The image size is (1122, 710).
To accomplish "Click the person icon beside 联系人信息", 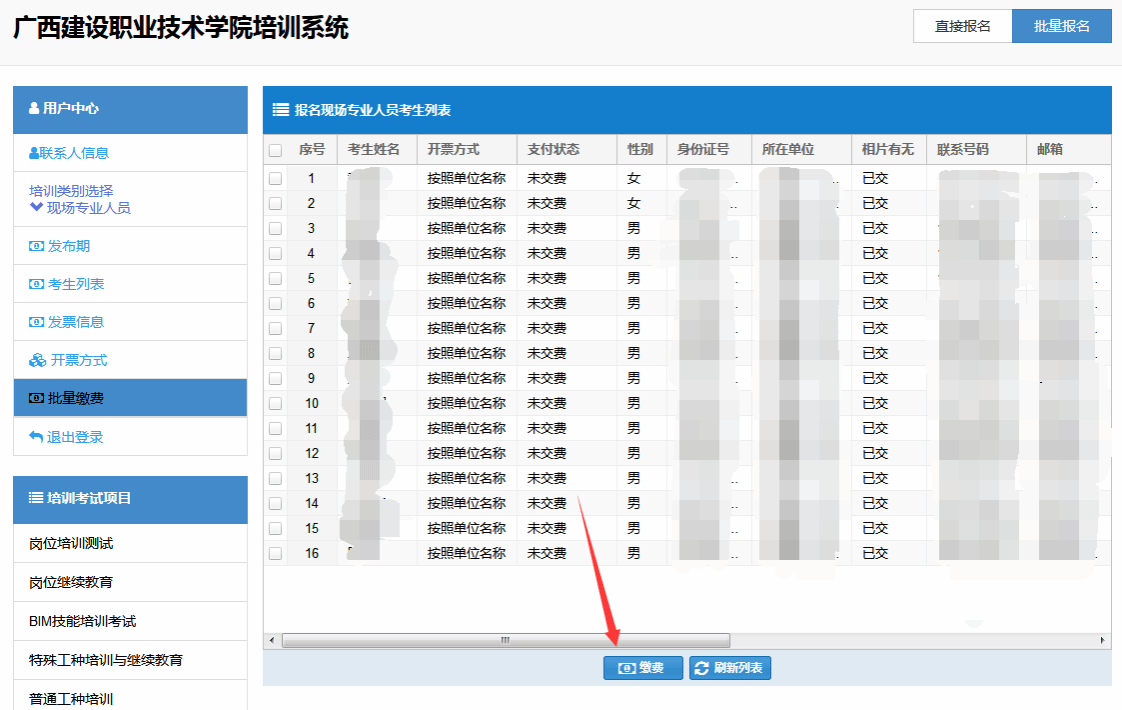I will 34,153.
